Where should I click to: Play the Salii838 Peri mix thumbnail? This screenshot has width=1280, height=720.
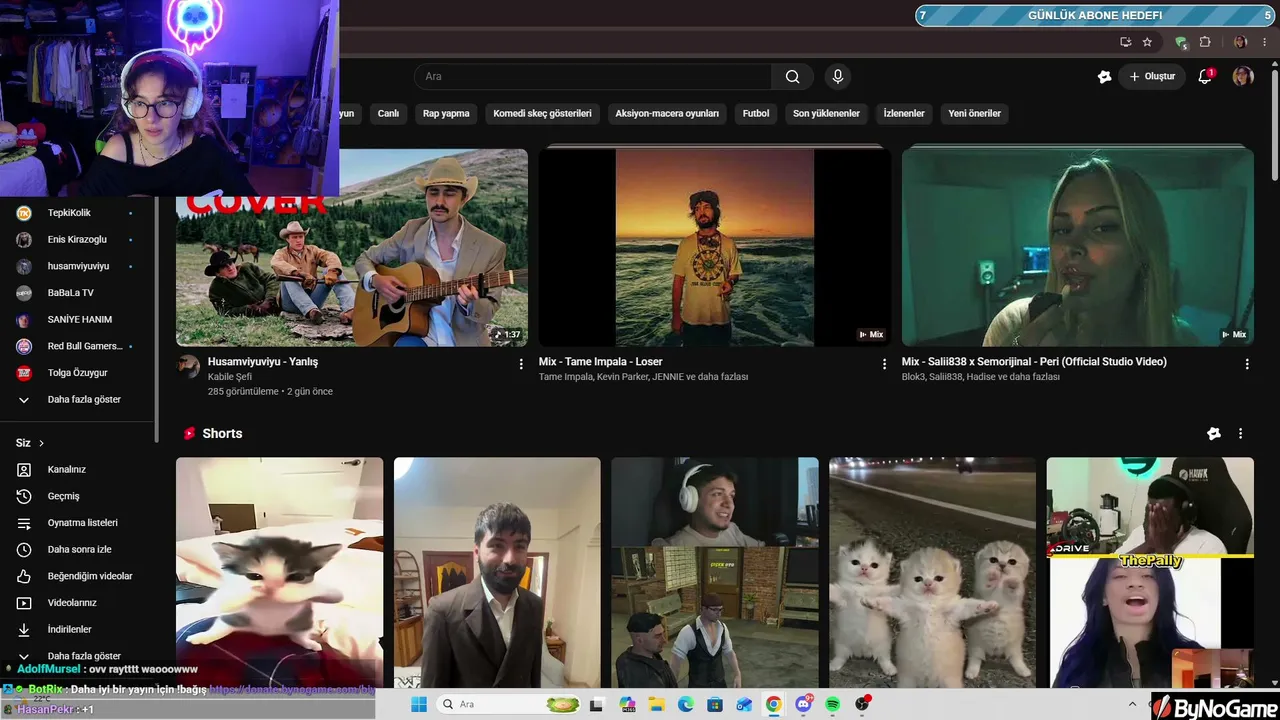[1078, 248]
